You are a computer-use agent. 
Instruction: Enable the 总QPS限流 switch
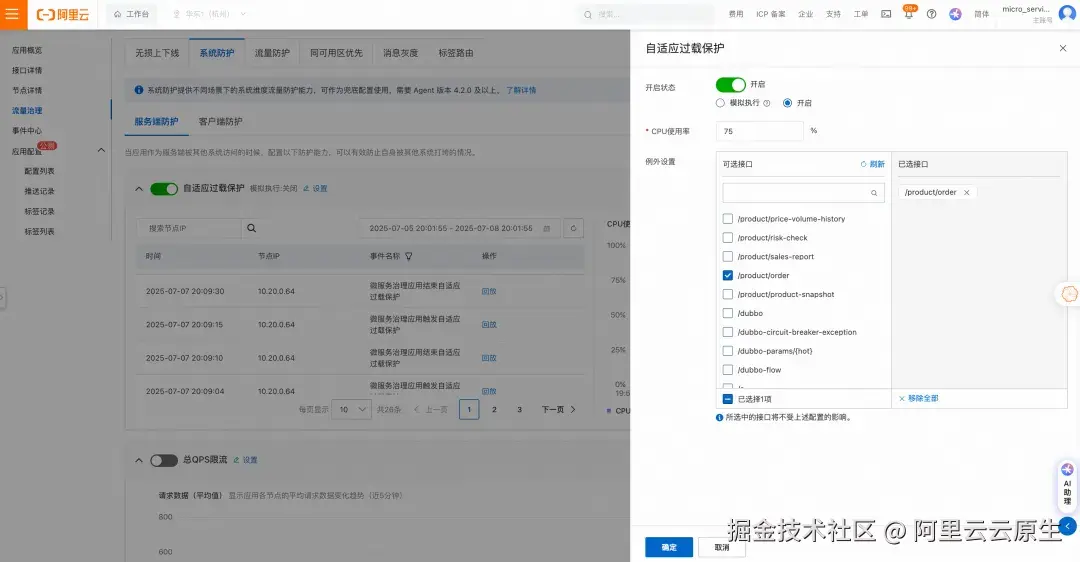pos(164,460)
